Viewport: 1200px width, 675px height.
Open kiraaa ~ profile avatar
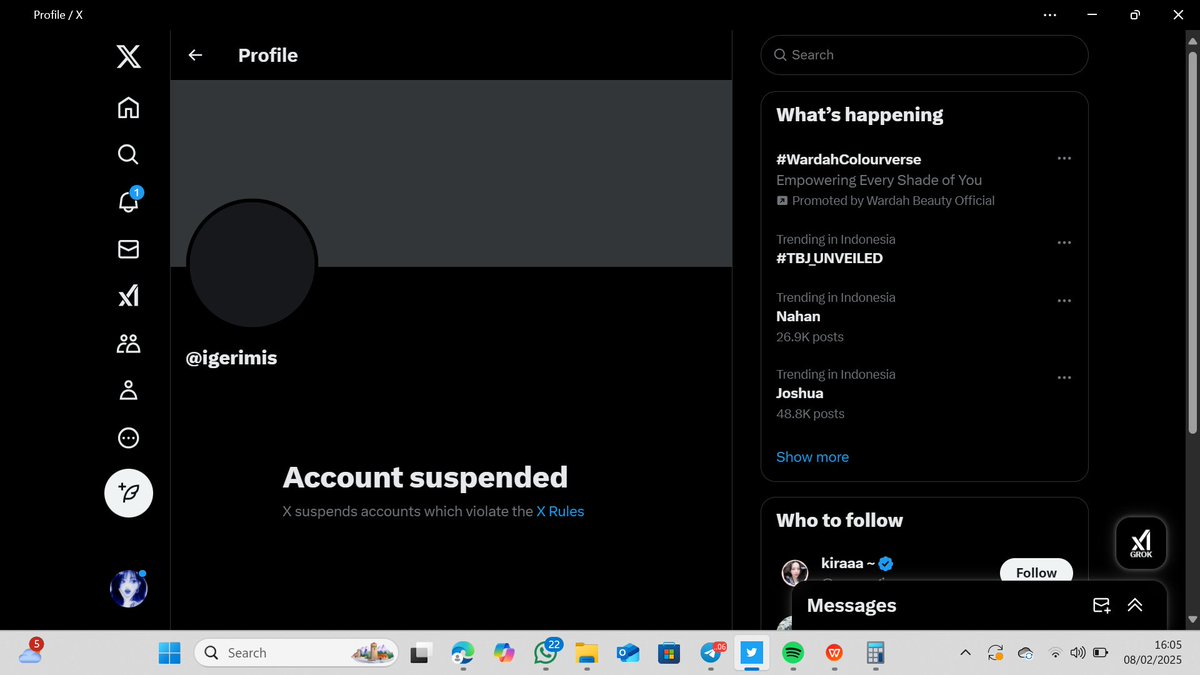coord(795,573)
